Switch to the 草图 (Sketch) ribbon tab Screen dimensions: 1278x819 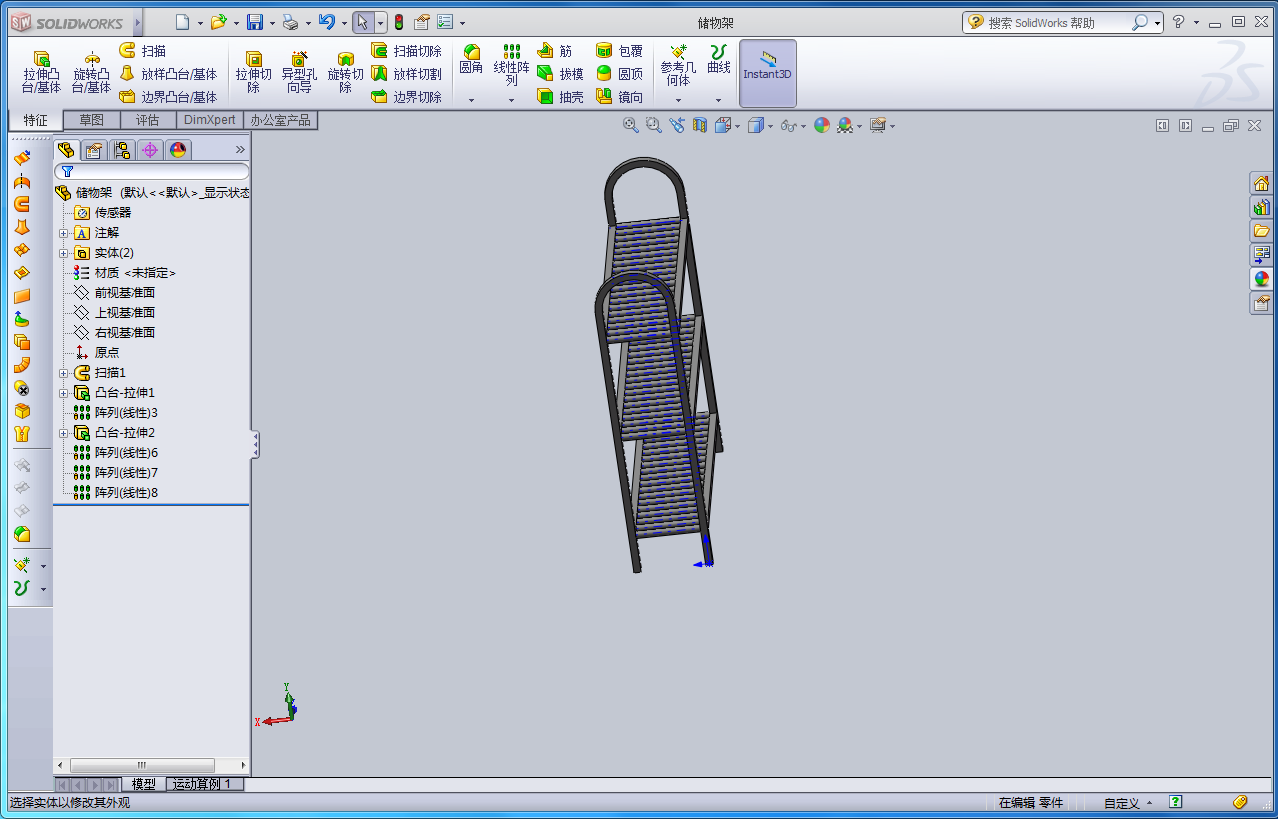click(x=92, y=120)
